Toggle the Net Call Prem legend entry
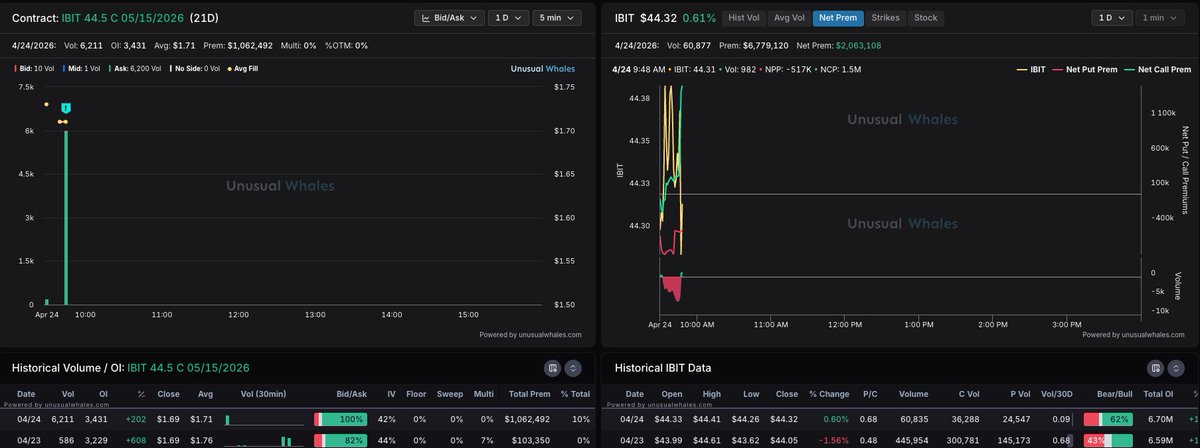This screenshot has height=448, width=1200. (1156, 69)
